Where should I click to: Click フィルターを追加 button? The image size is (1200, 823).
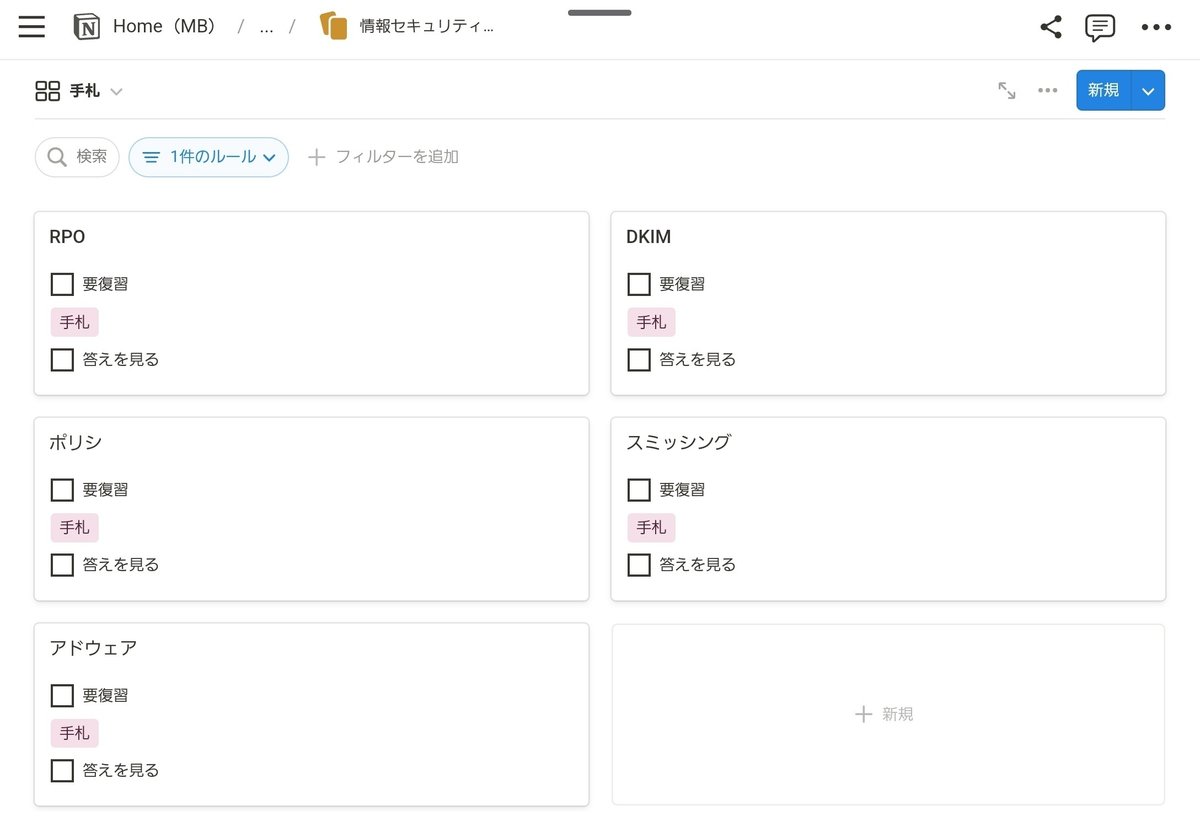pyautogui.click(x=383, y=157)
